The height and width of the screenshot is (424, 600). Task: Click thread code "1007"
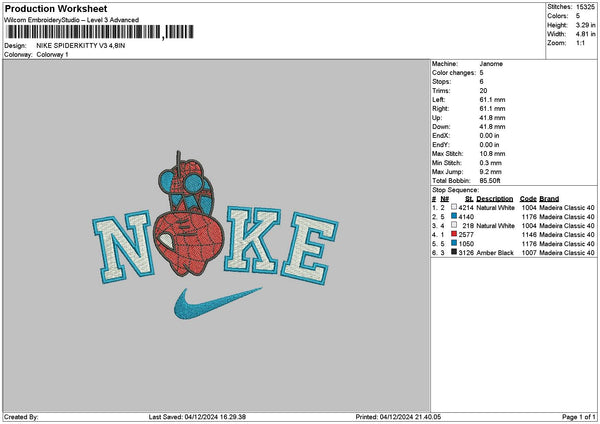coord(529,253)
